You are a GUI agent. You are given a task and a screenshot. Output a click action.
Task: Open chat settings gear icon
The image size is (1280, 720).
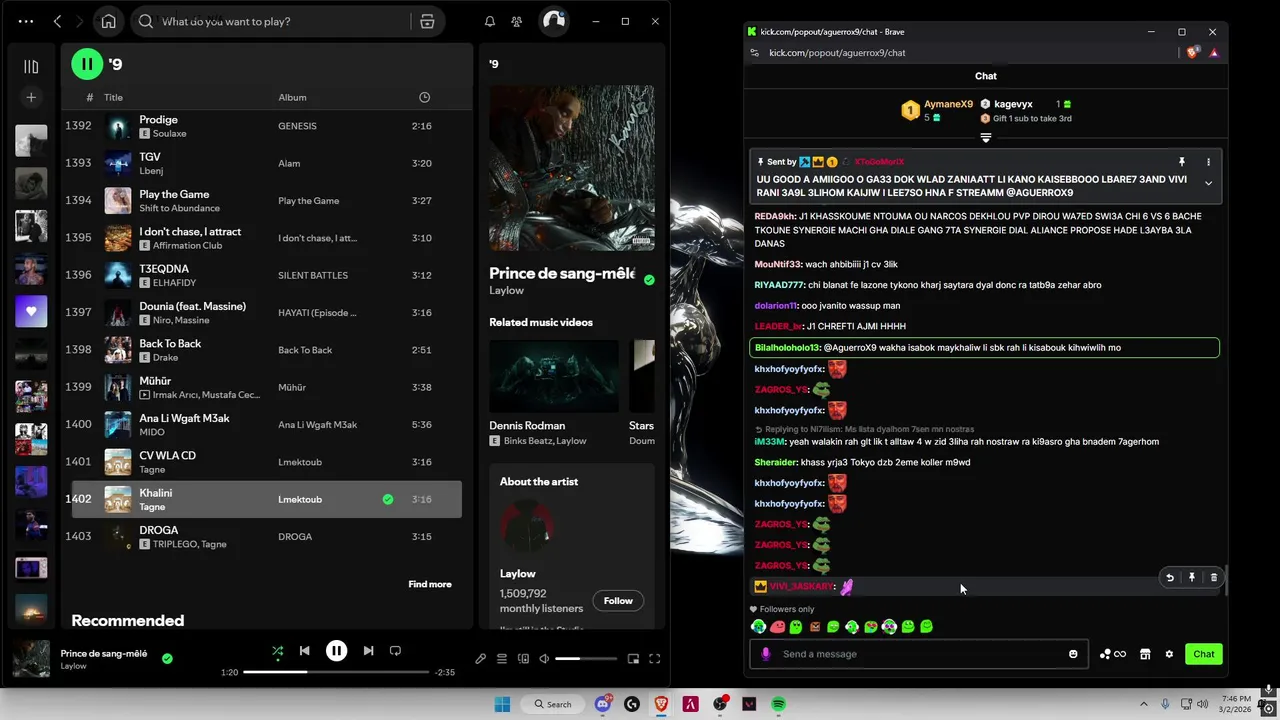1169,654
